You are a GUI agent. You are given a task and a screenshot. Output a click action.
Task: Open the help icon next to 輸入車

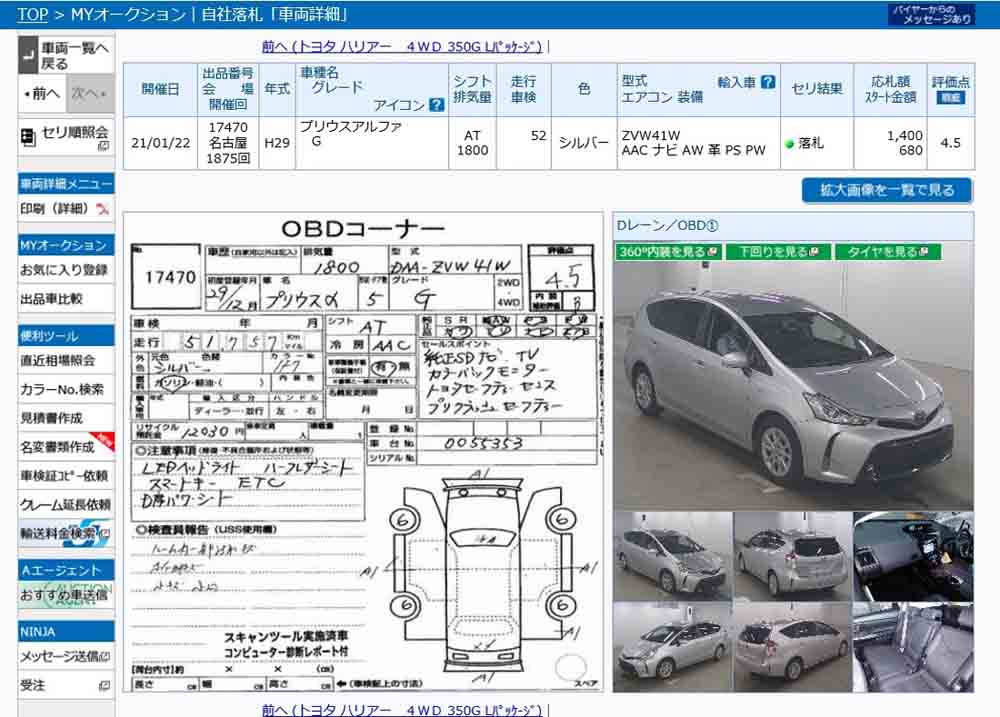(768, 82)
